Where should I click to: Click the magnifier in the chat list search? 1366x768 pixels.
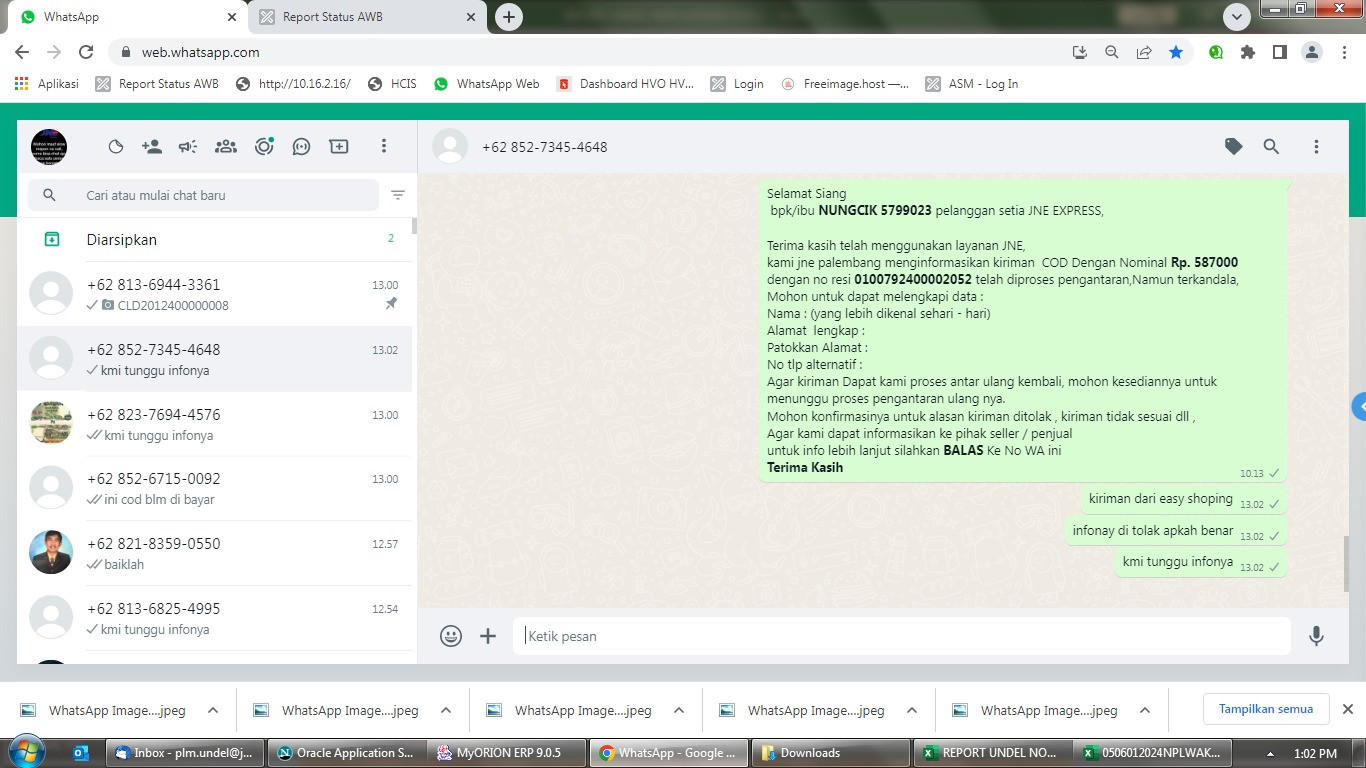[x=49, y=195]
